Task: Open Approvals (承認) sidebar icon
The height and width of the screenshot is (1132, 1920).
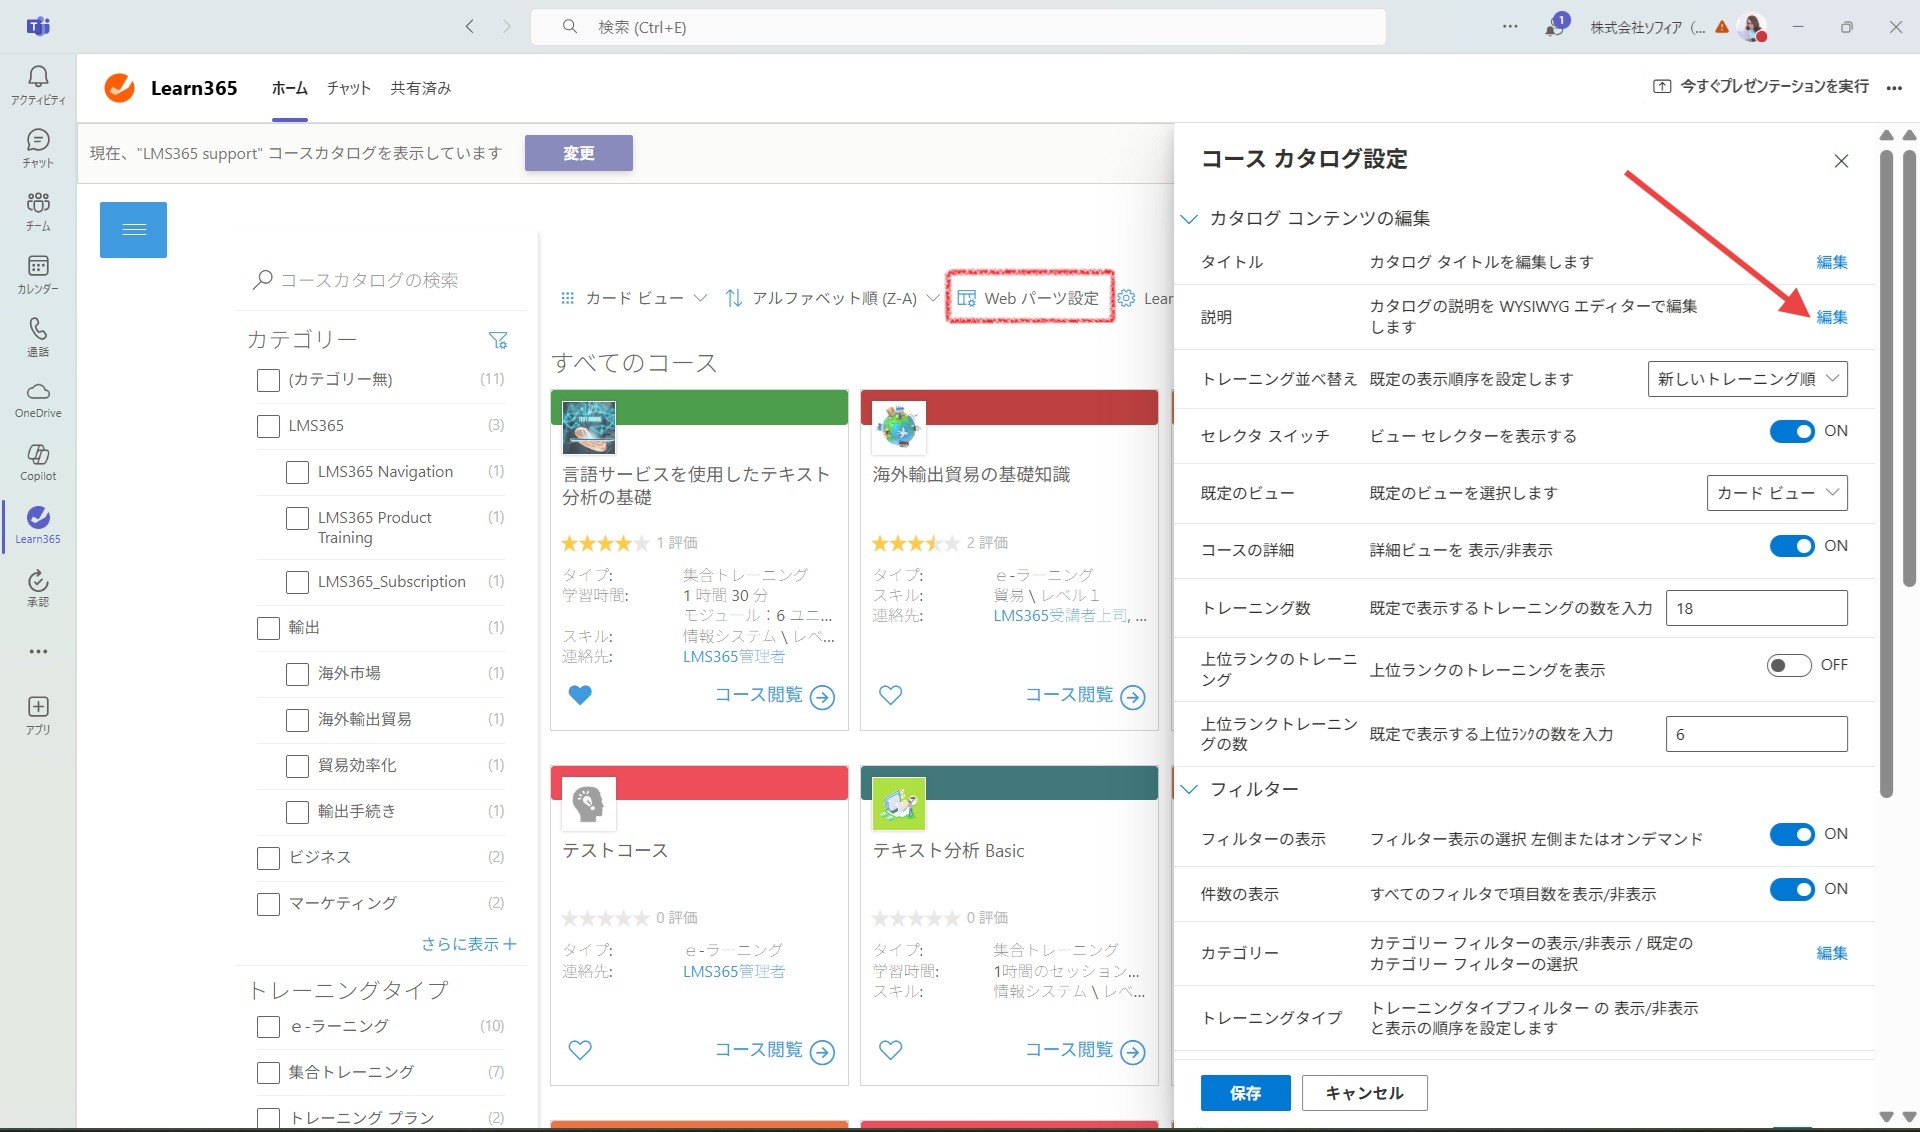Action: pyautogui.click(x=38, y=588)
